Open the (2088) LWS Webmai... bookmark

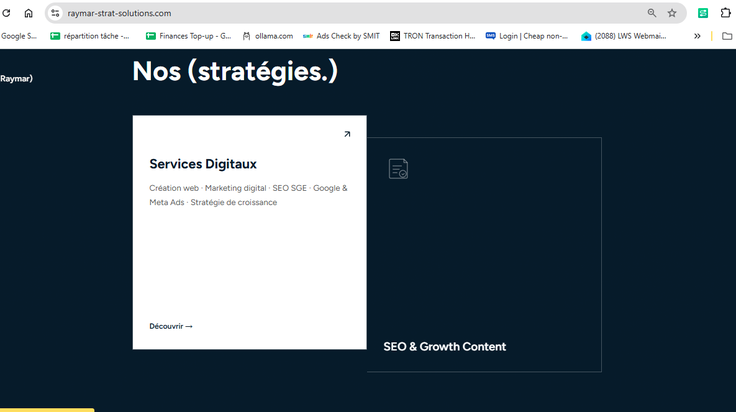click(624, 36)
